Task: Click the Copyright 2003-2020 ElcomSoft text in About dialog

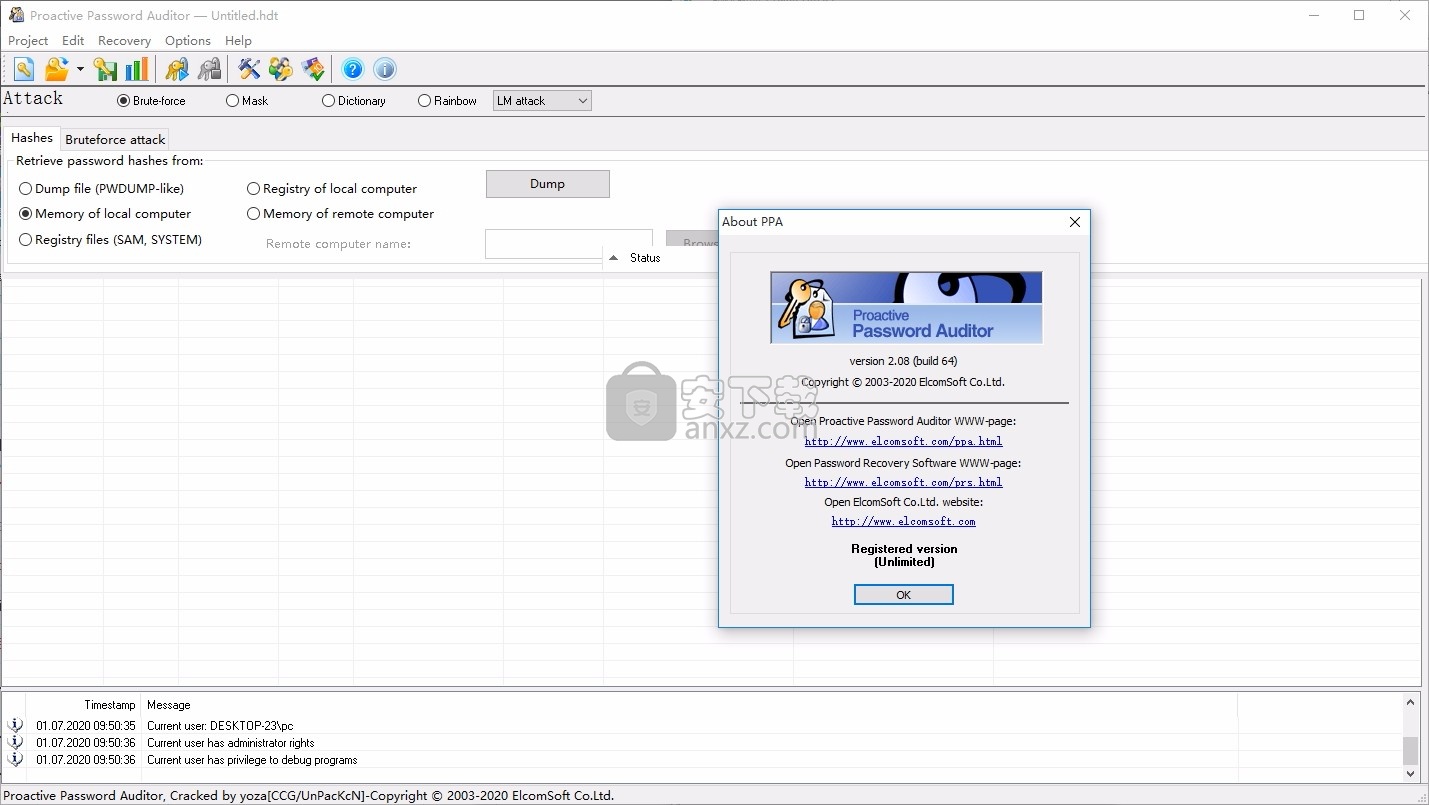Action: point(903,382)
